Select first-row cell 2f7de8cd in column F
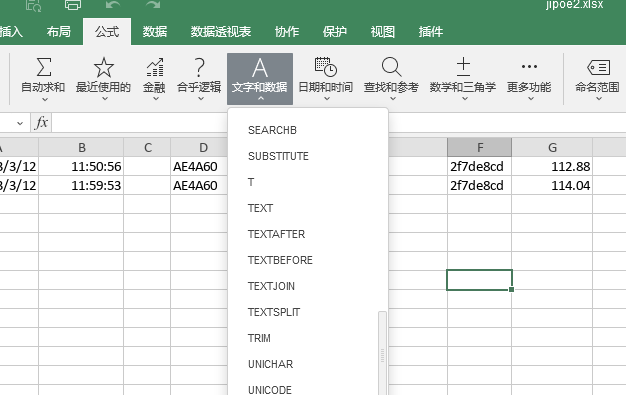Image resolution: width=626 pixels, height=395 pixels. pyautogui.click(x=479, y=166)
